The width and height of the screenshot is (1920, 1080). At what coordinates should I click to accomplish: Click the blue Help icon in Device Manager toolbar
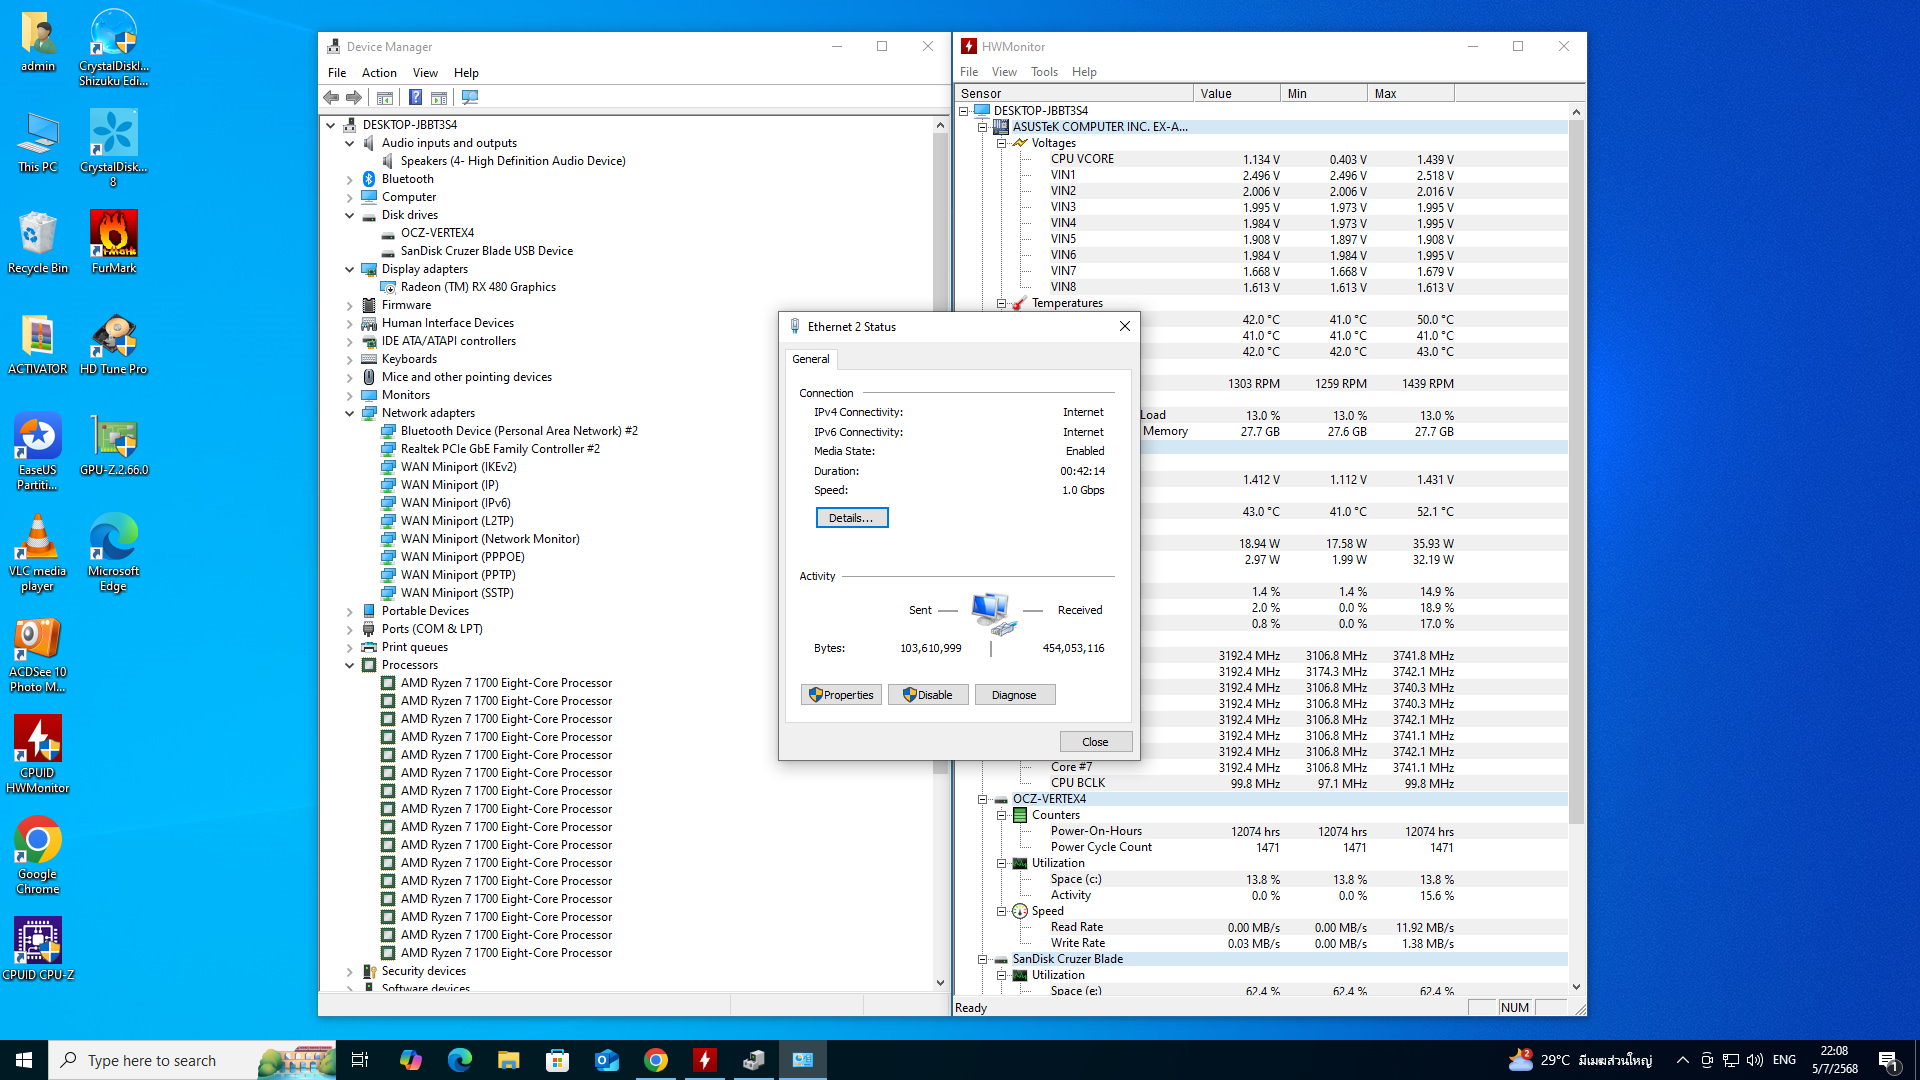(x=415, y=97)
